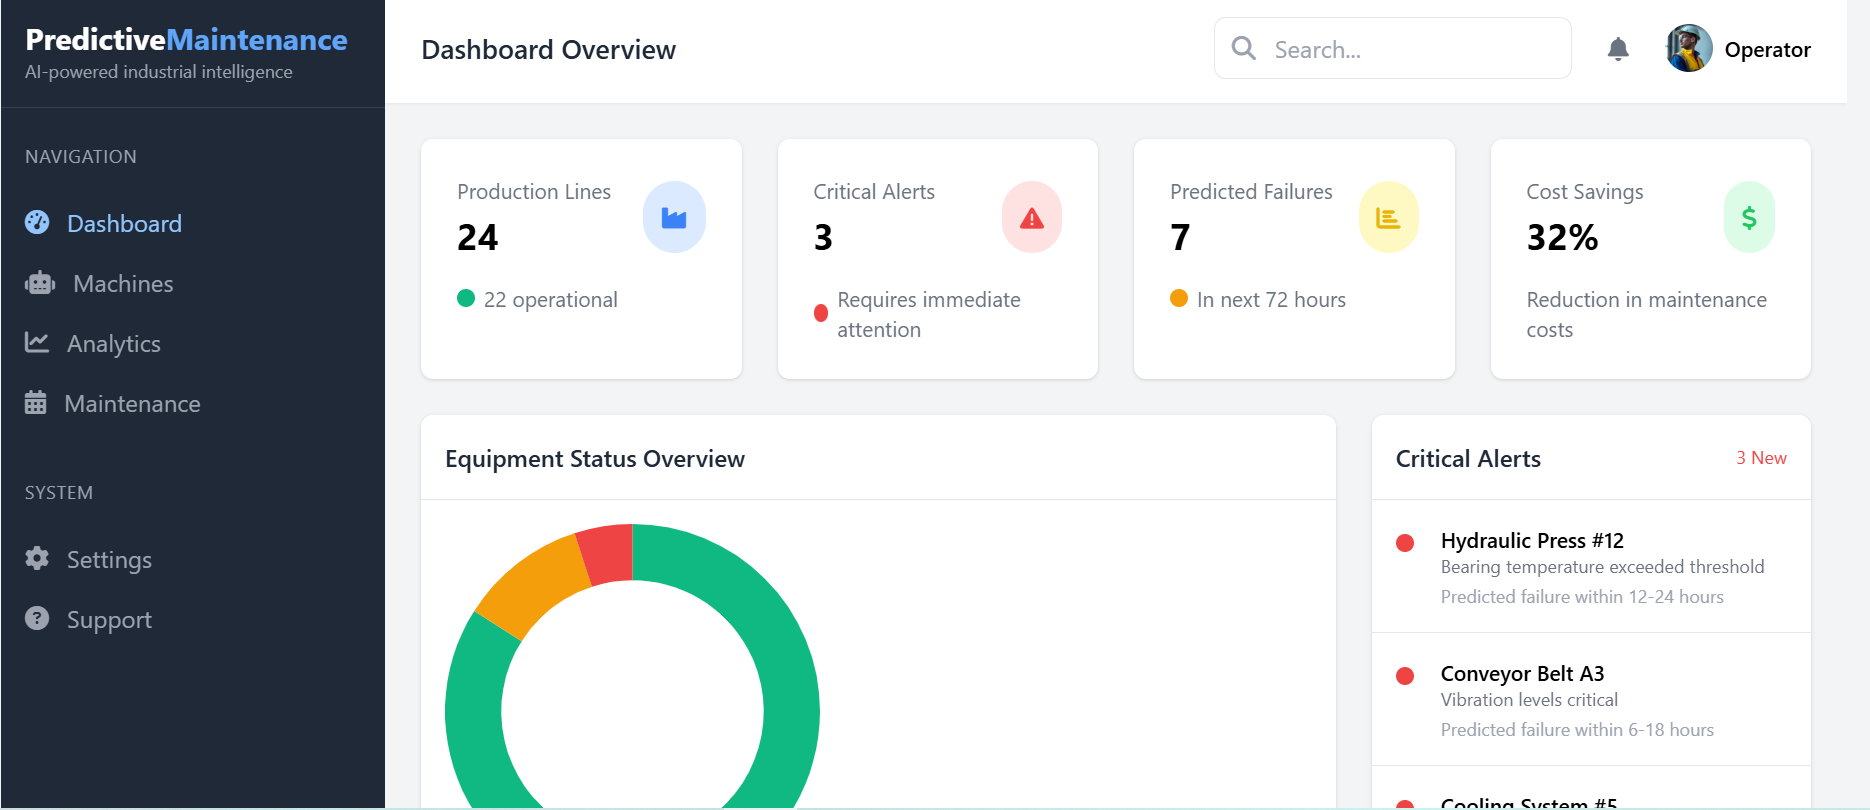The height and width of the screenshot is (810, 1870).
Task: Focus the Search input field
Action: click(1392, 48)
